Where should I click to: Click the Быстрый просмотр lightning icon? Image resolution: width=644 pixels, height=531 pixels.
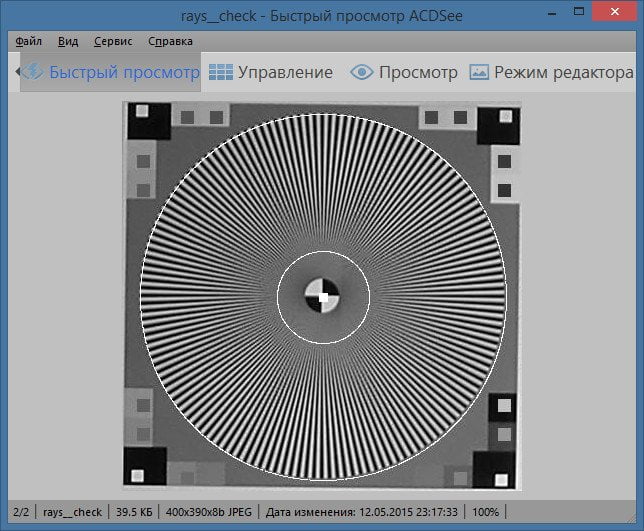point(33,72)
